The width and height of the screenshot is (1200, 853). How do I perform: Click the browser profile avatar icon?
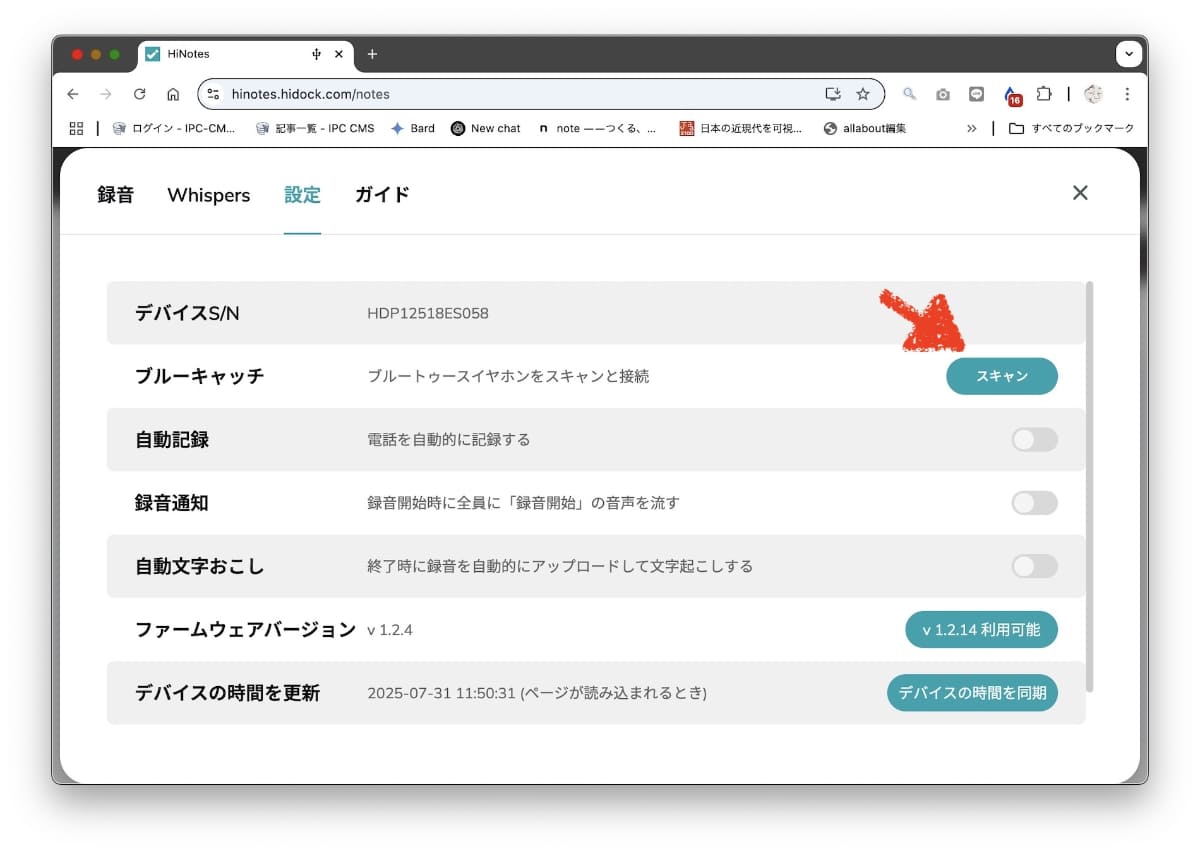click(1093, 93)
